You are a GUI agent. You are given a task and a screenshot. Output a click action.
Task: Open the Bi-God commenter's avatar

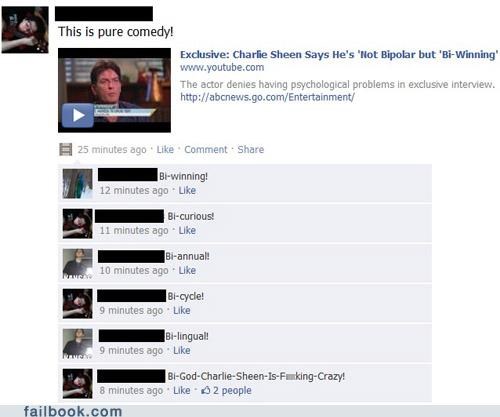[78, 384]
